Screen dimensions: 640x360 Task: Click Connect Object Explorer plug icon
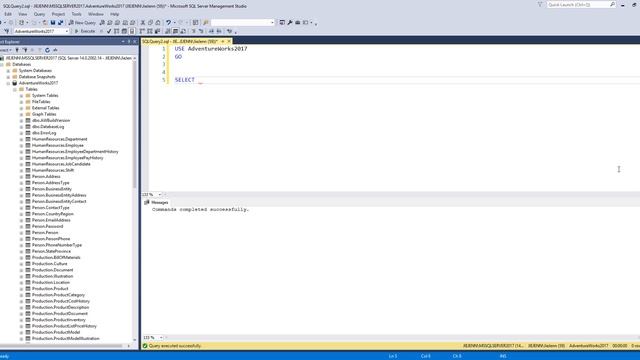(x=17, y=50)
